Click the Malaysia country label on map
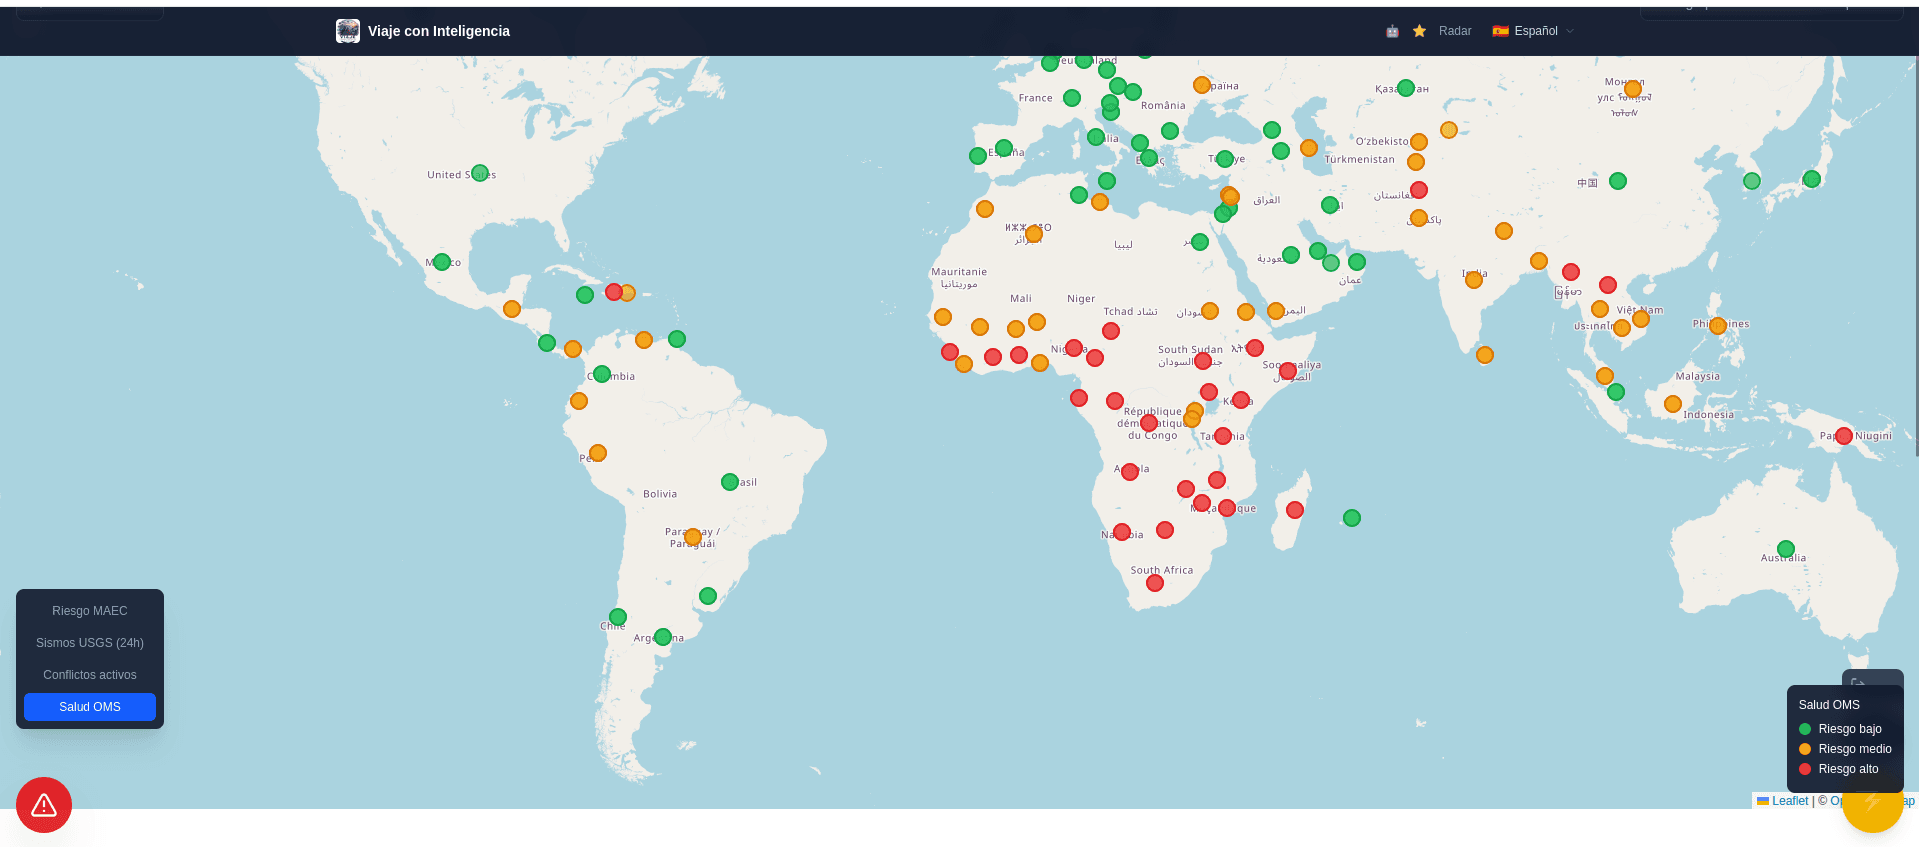The height and width of the screenshot is (847, 1919). 1698,377
